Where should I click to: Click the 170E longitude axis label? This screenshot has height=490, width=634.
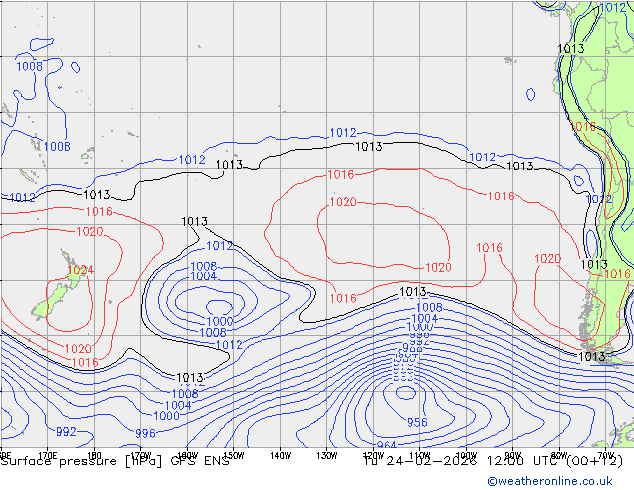[x=48, y=456]
